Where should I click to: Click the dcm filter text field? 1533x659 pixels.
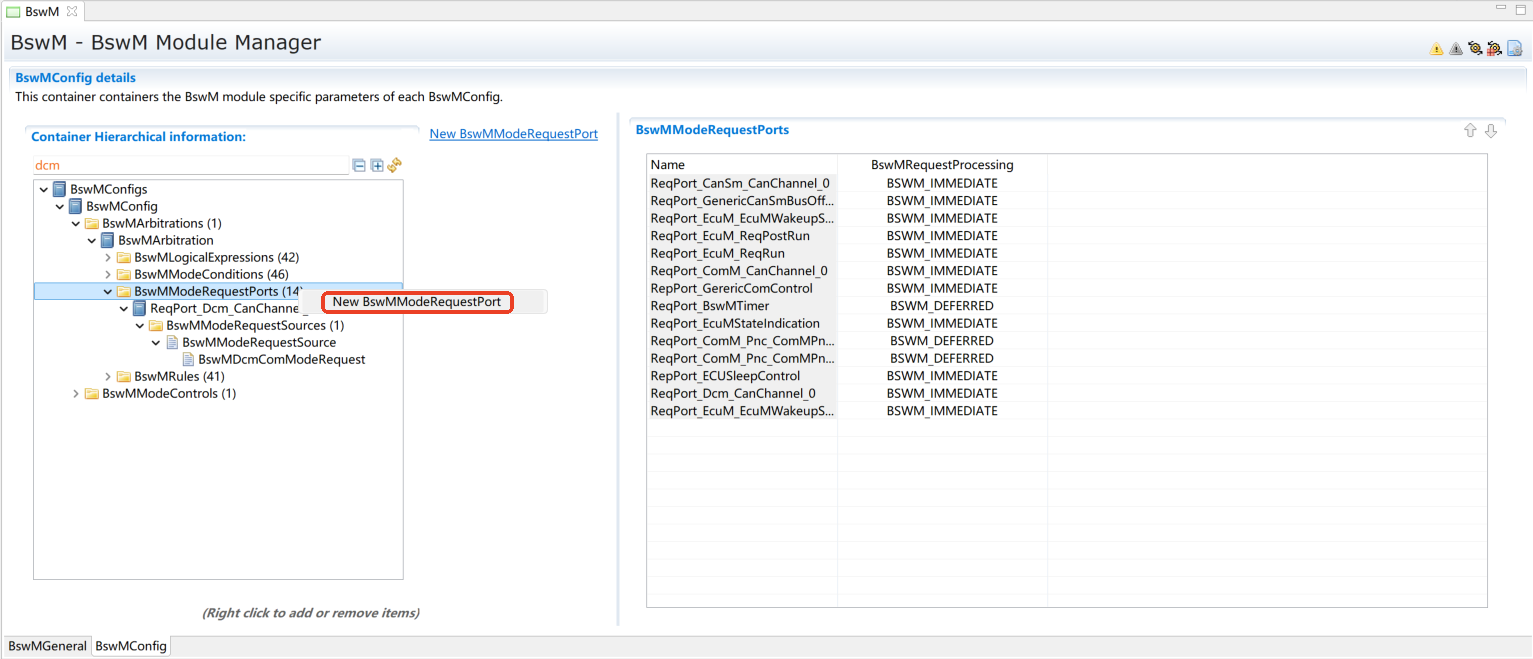click(190, 165)
